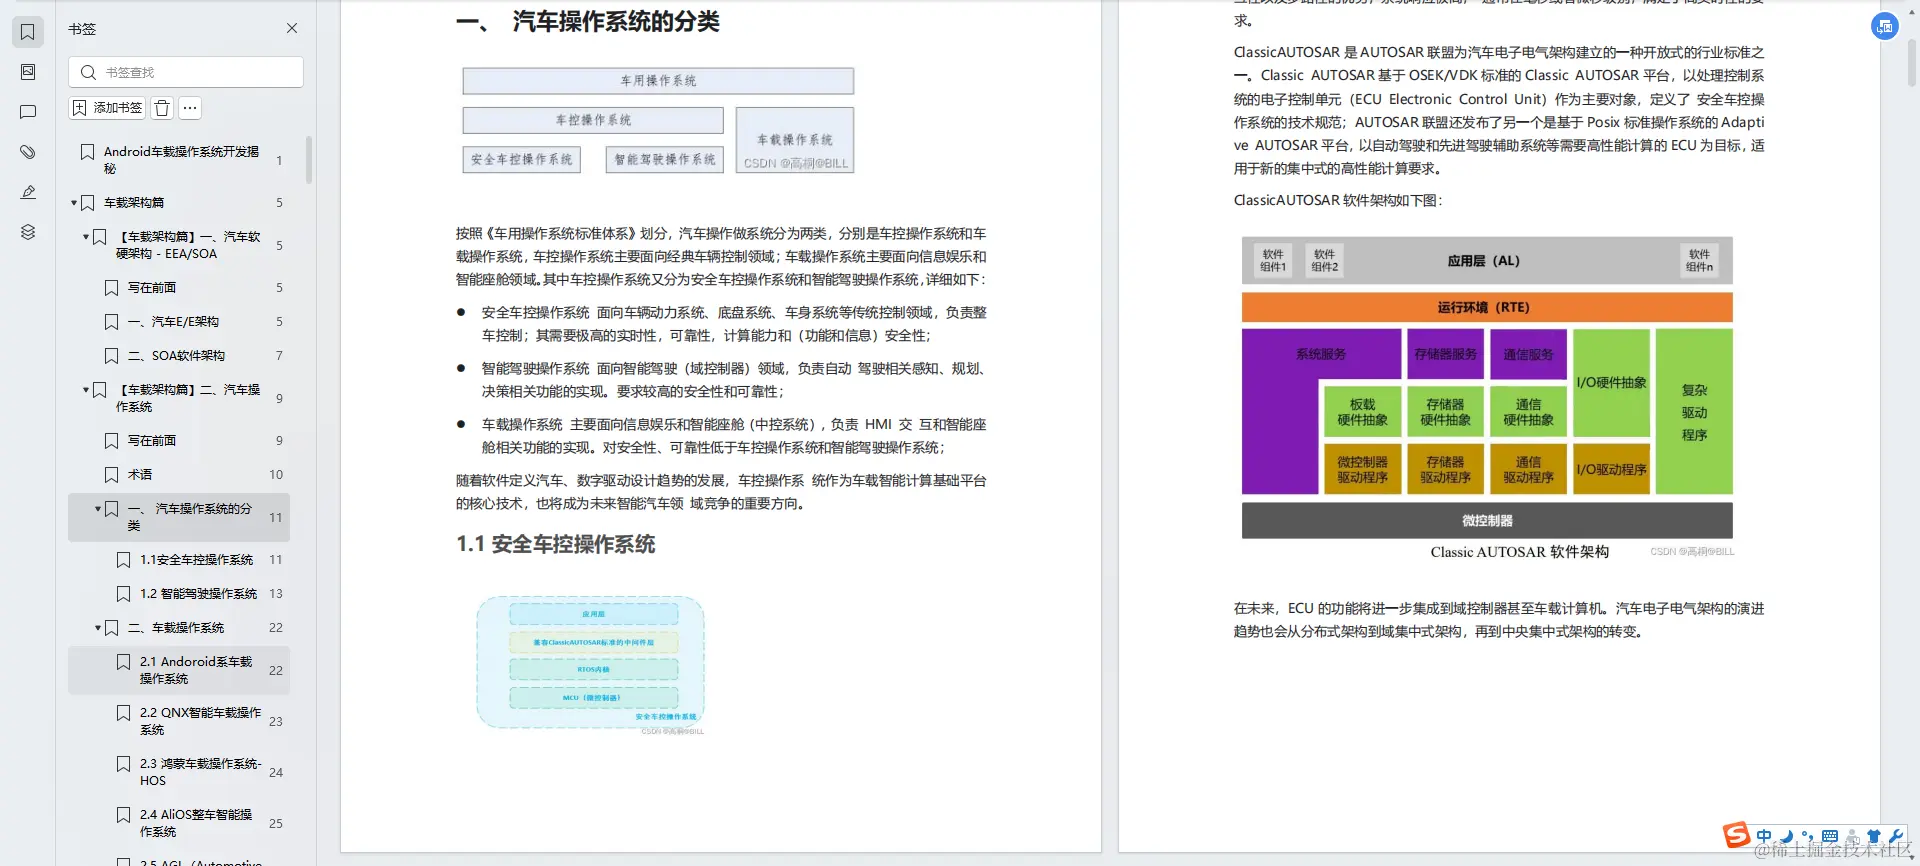1920x866 pixels.
Task: Collapse the 二、车载操作系统 bookmark node
Action: coord(98,628)
